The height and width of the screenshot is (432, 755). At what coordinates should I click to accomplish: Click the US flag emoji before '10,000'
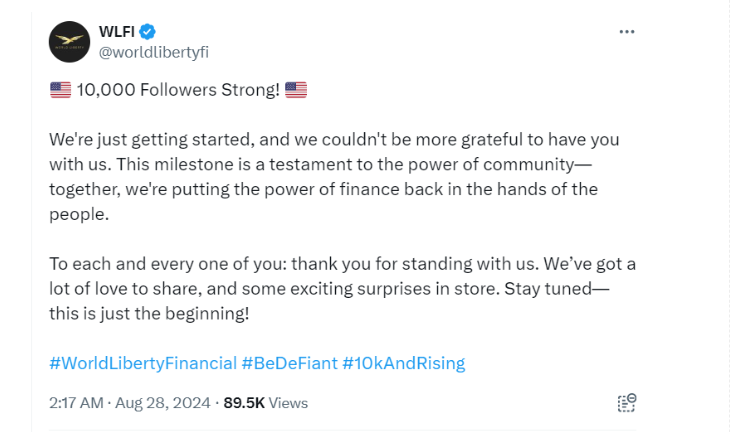60,90
